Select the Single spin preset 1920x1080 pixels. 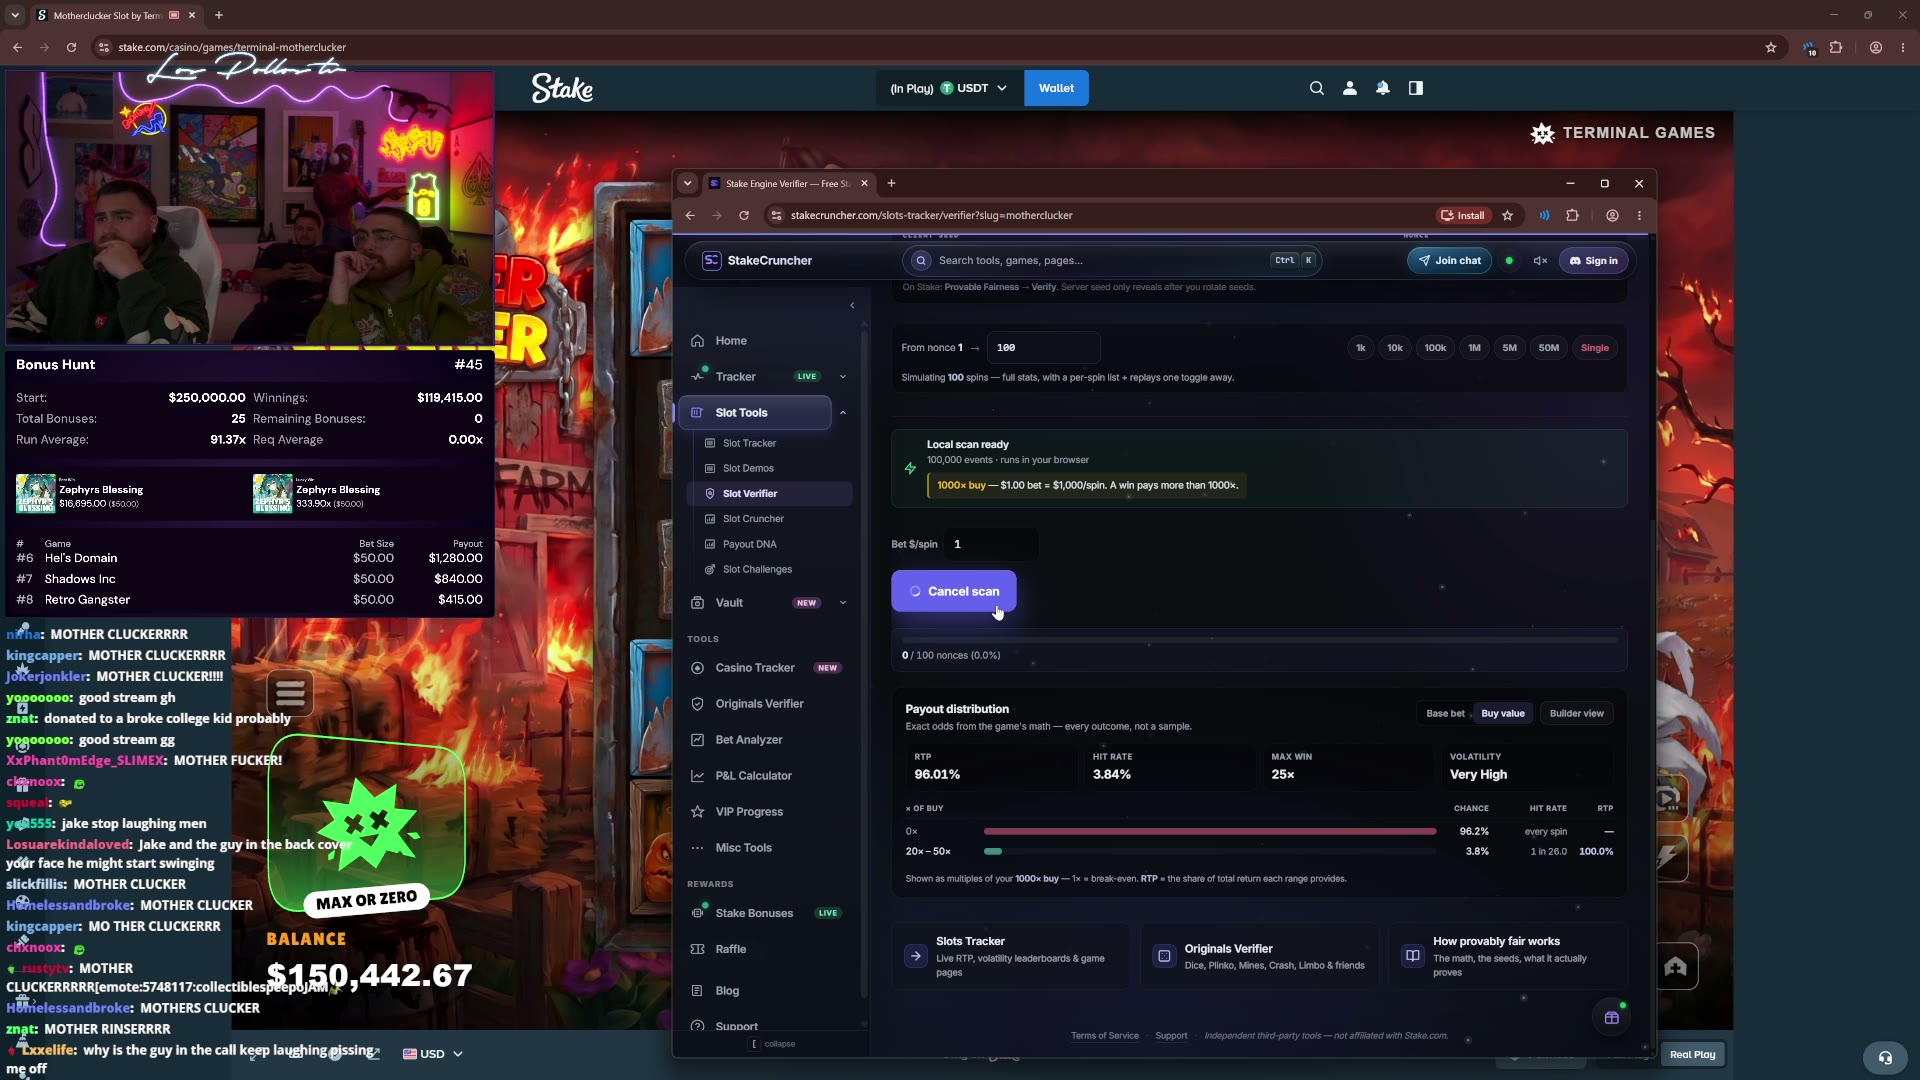[x=1594, y=348]
